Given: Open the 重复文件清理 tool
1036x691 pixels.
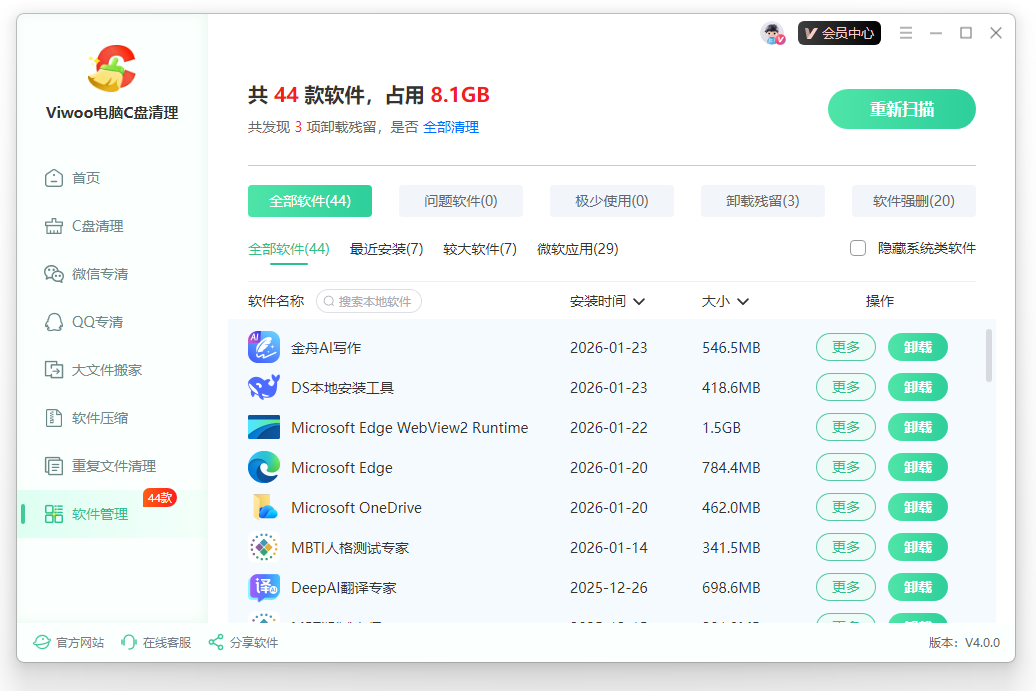Looking at the screenshot, I should [x=95, y=466].
